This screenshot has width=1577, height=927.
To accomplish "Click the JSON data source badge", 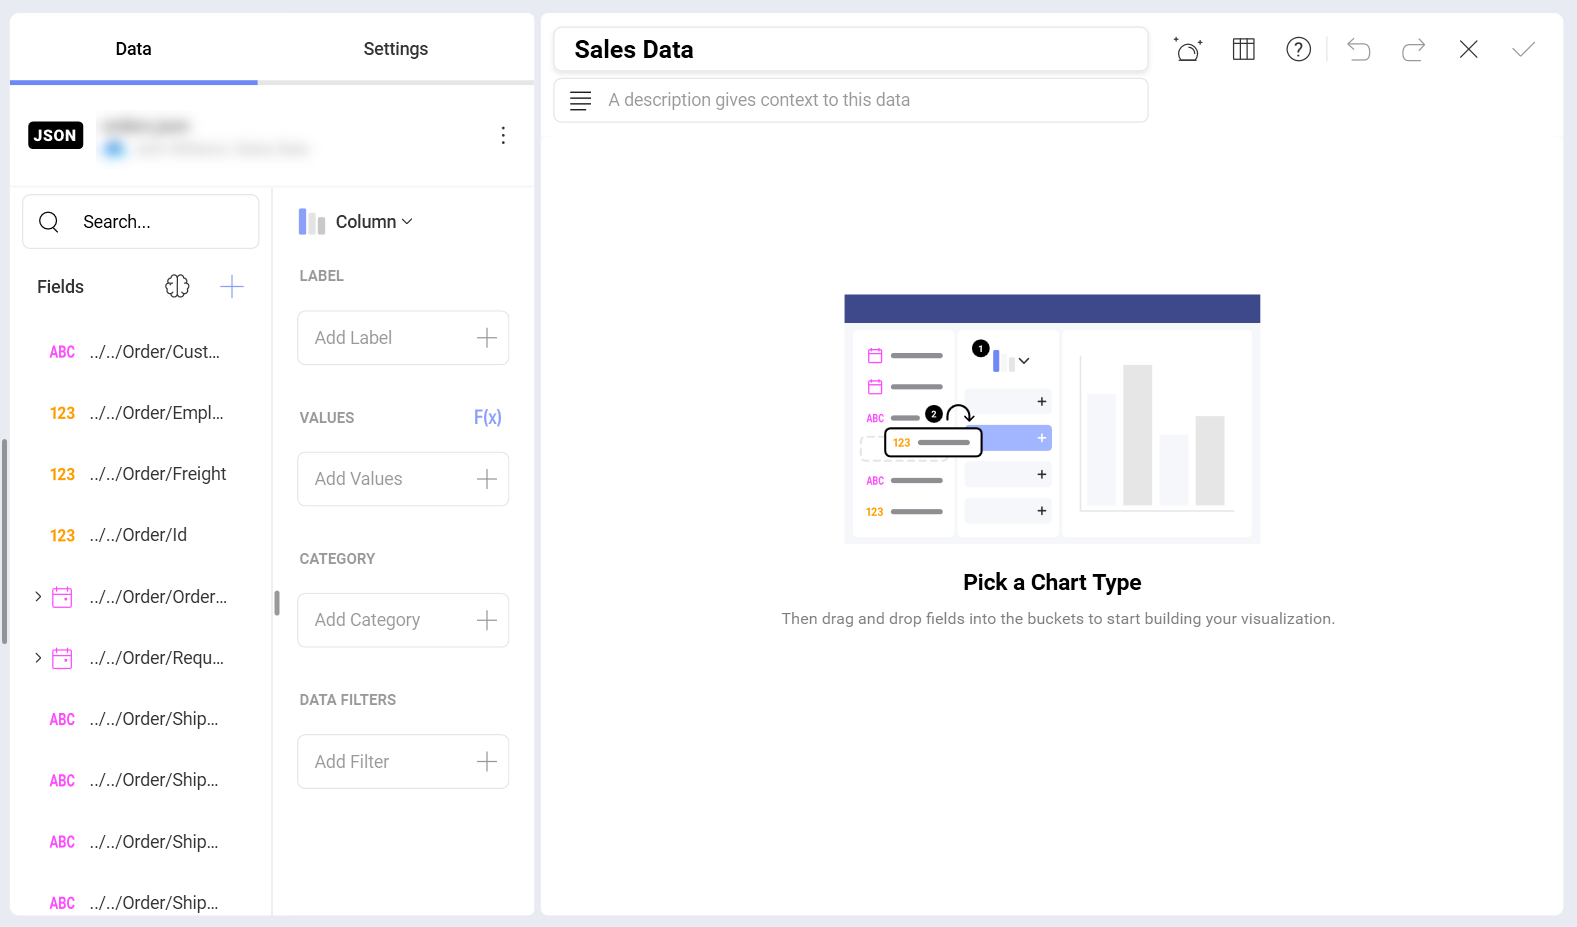I will click(x=55, y=135).
